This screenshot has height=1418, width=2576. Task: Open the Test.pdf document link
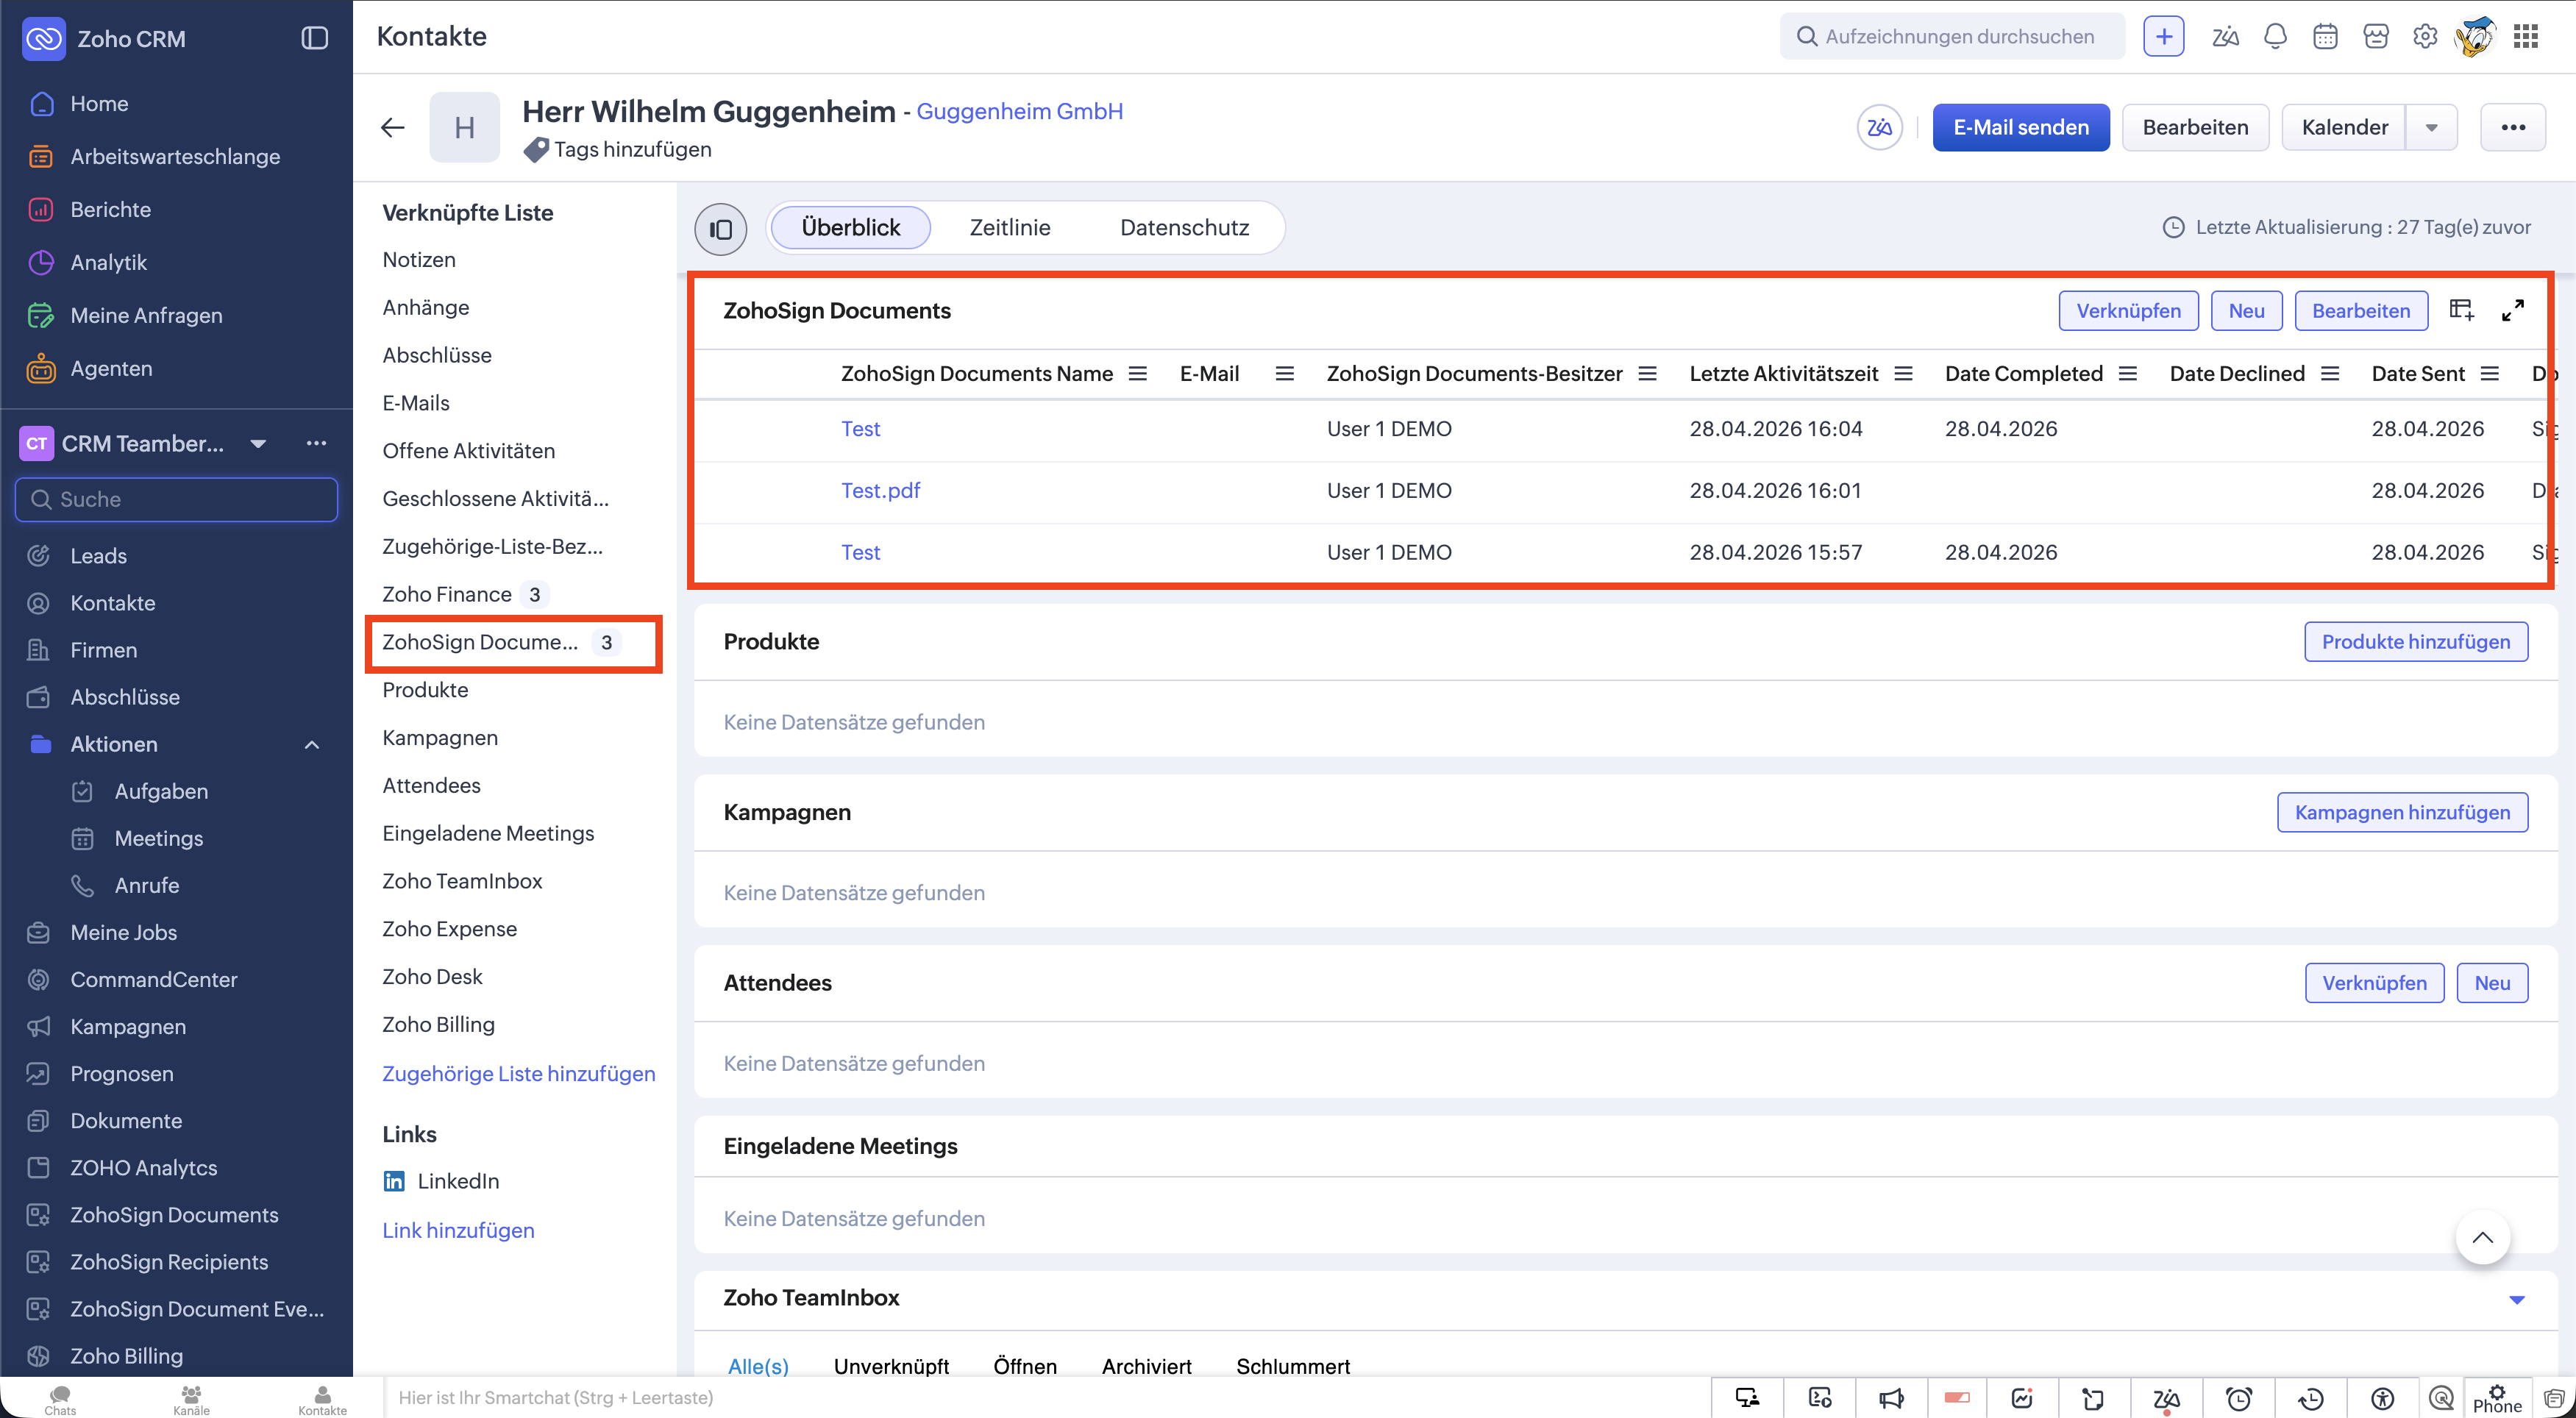(x=880, y=491)
